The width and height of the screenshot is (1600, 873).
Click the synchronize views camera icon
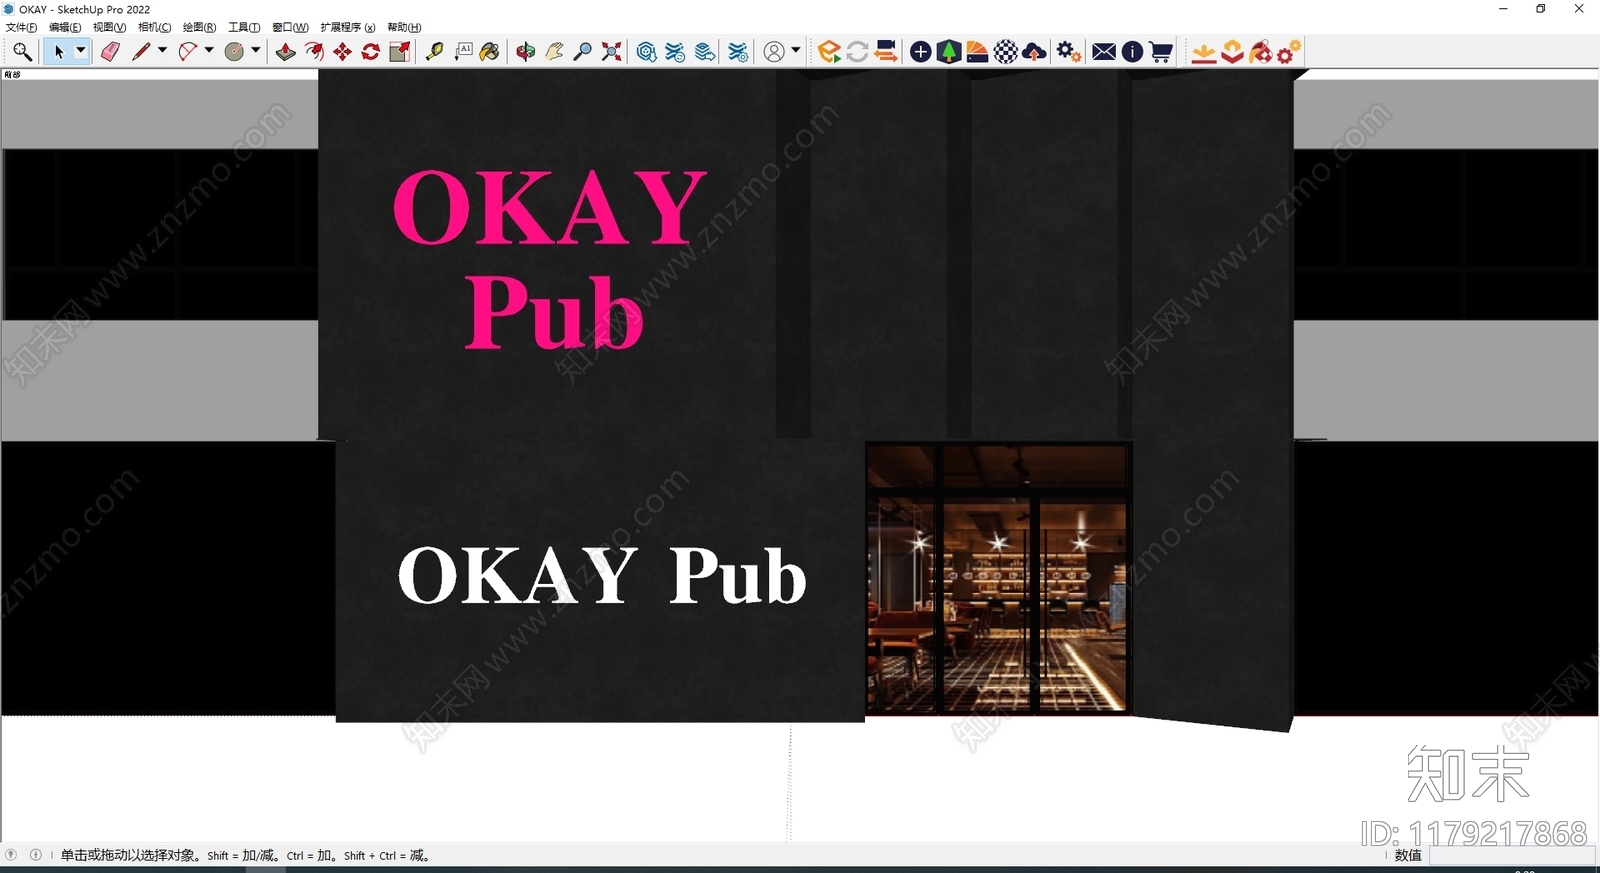[886, 52]
